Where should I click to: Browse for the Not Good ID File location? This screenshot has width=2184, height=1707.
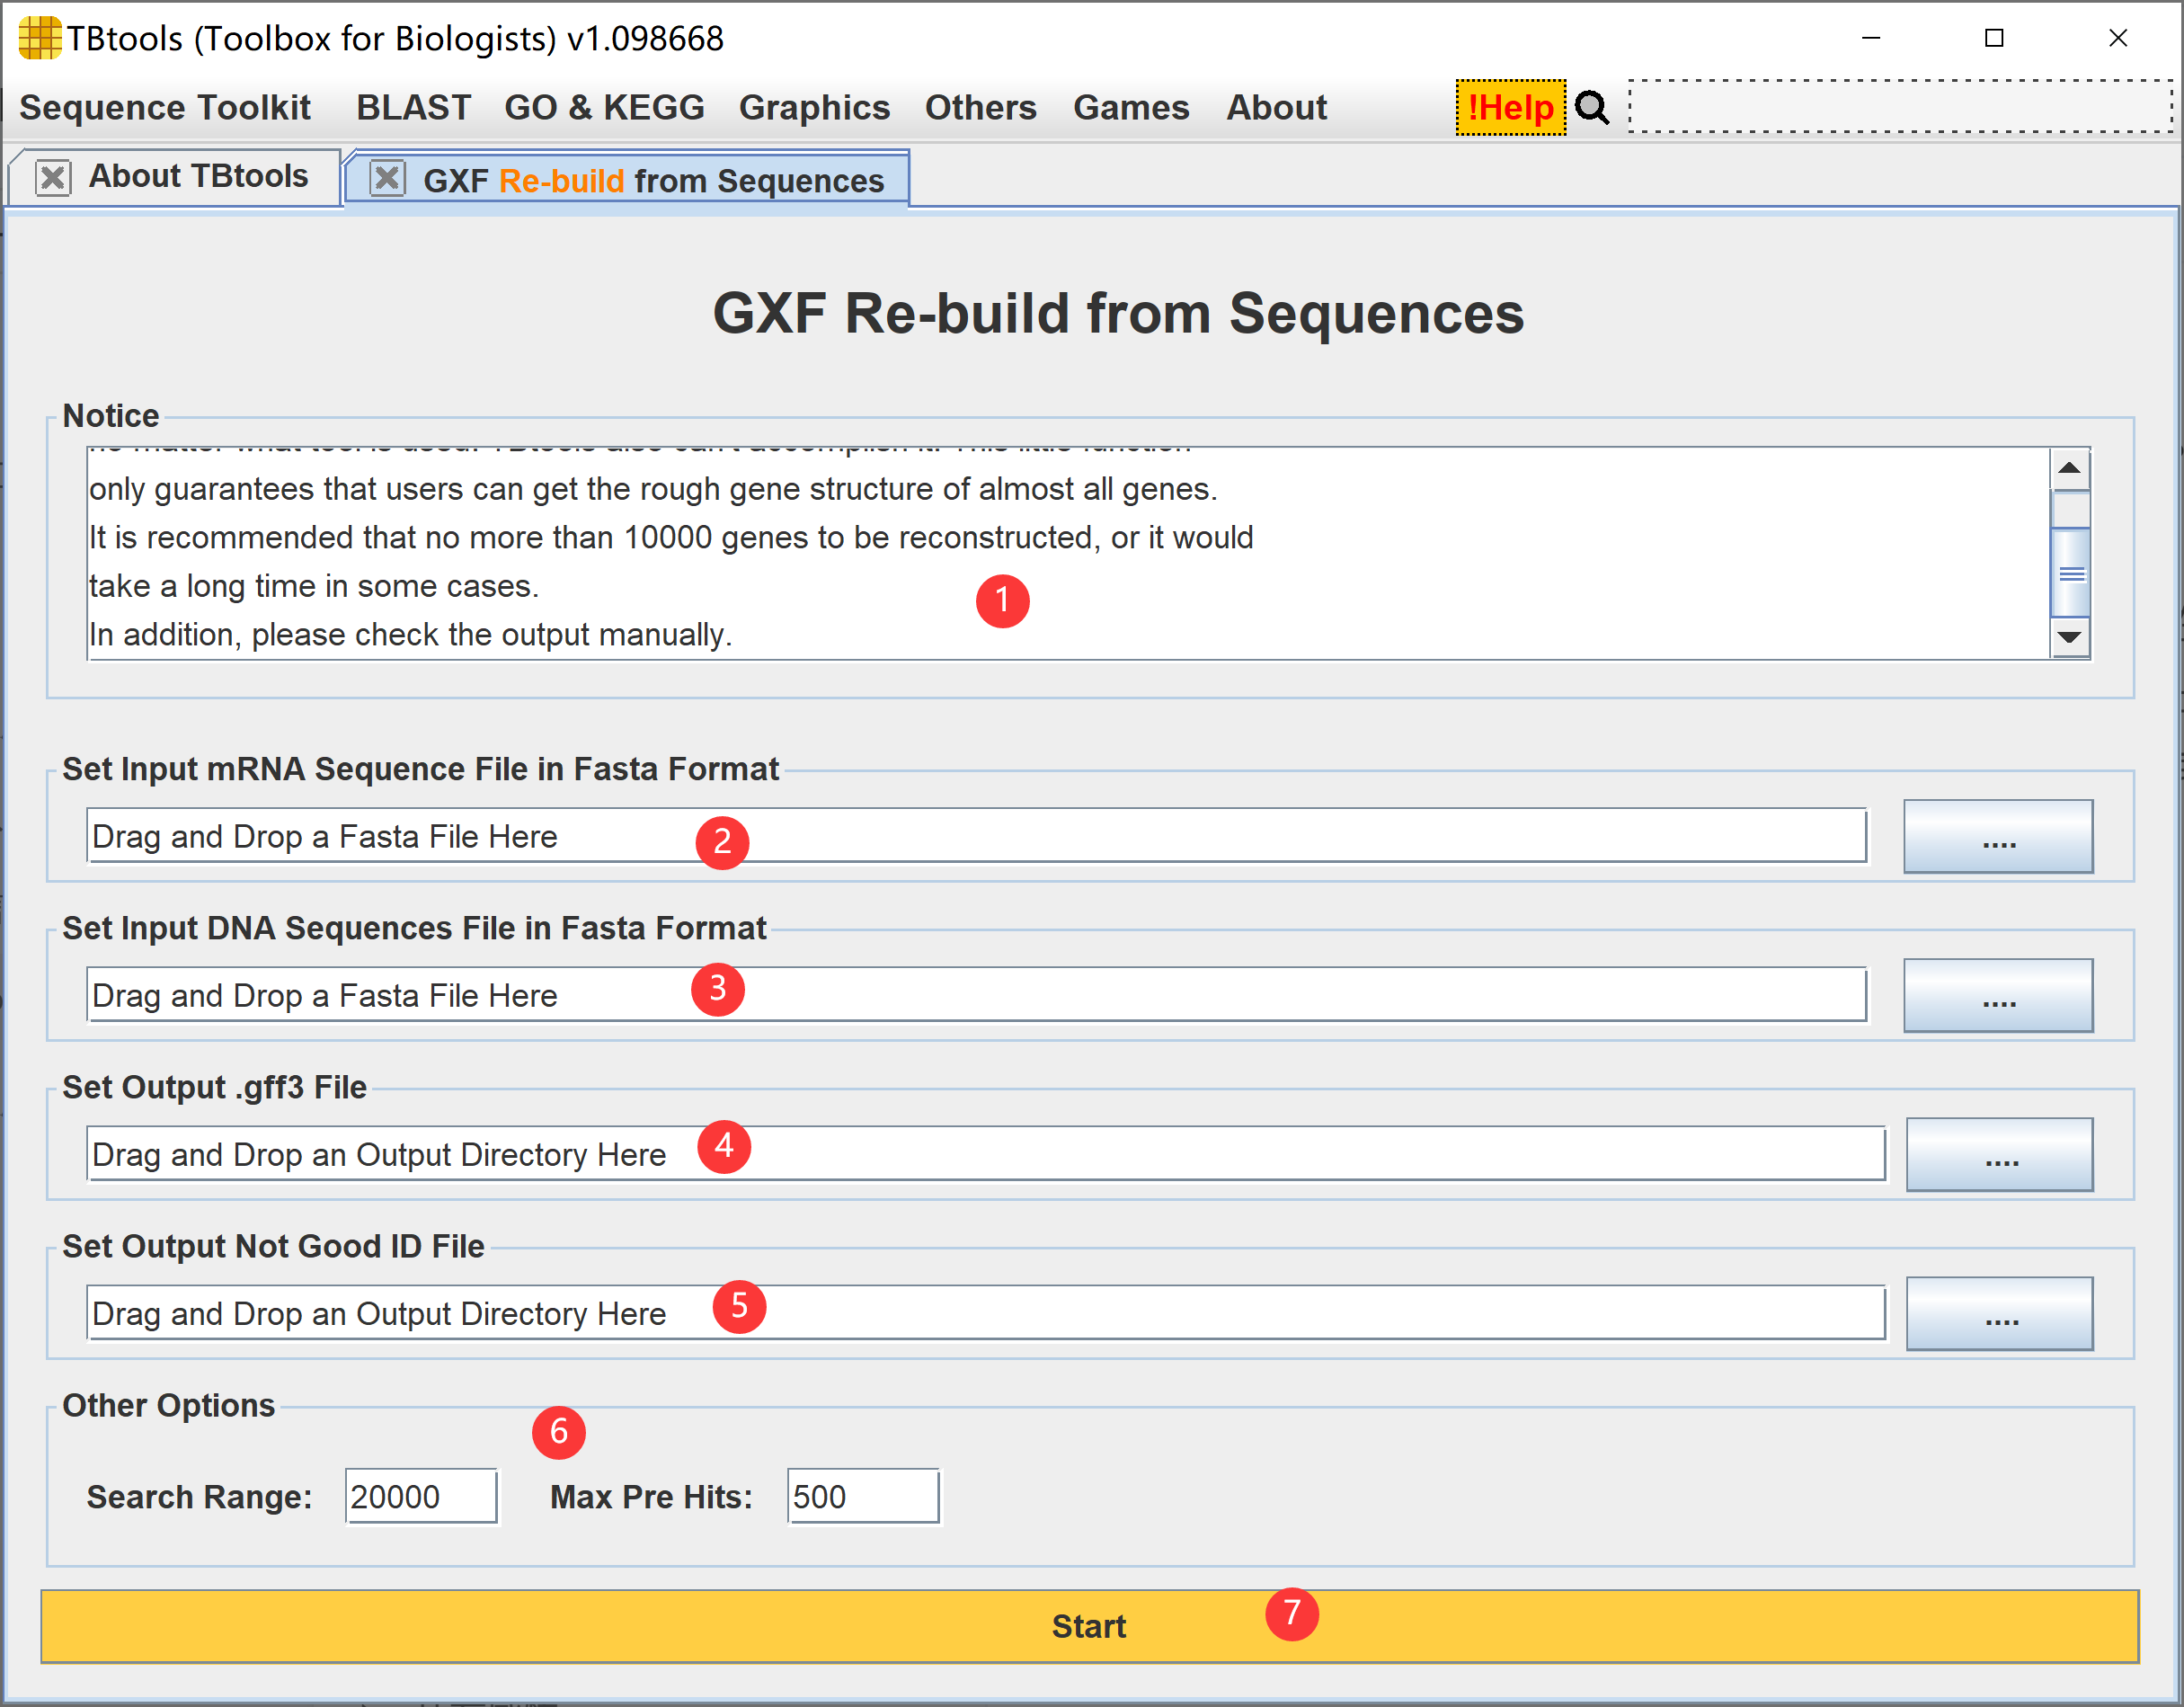(1999, 1313)
